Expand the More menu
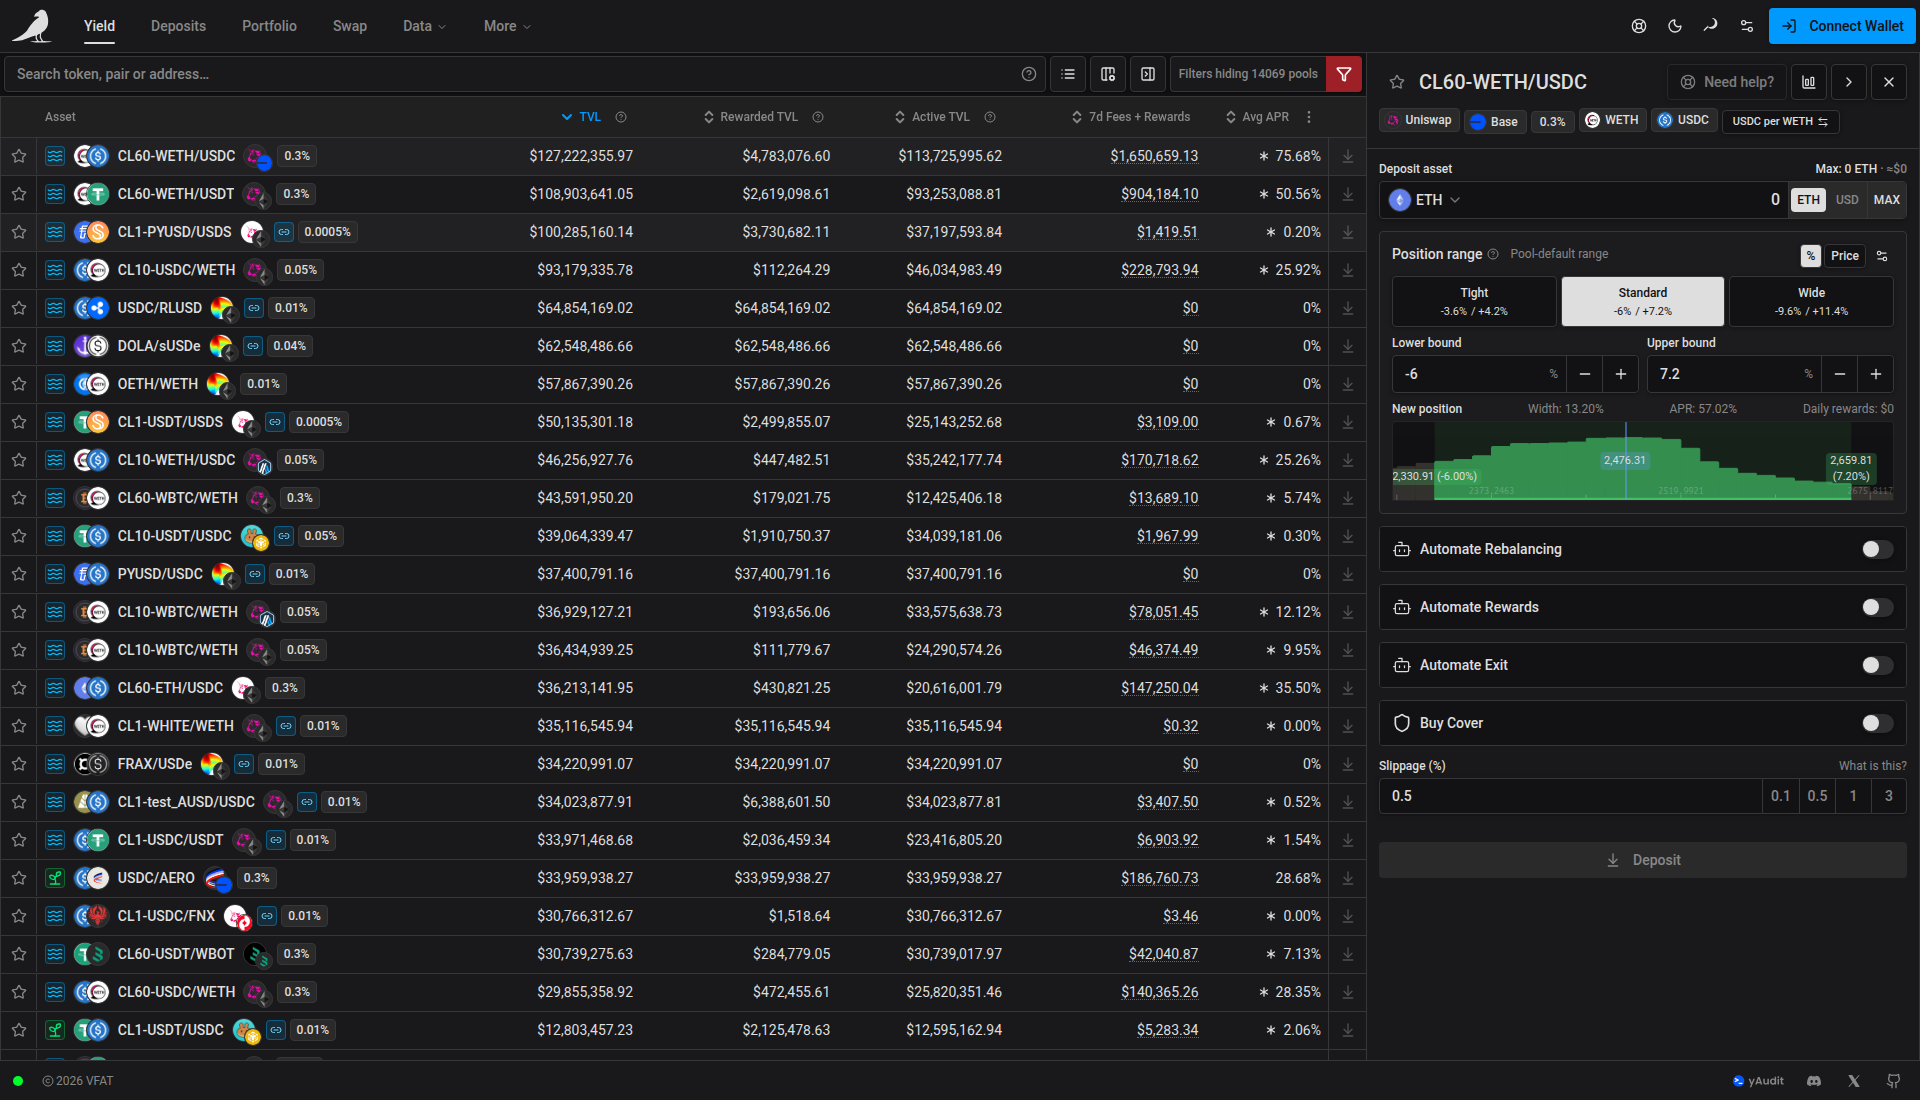Screen dimensions: 1920x1100 tap(507, 26)
